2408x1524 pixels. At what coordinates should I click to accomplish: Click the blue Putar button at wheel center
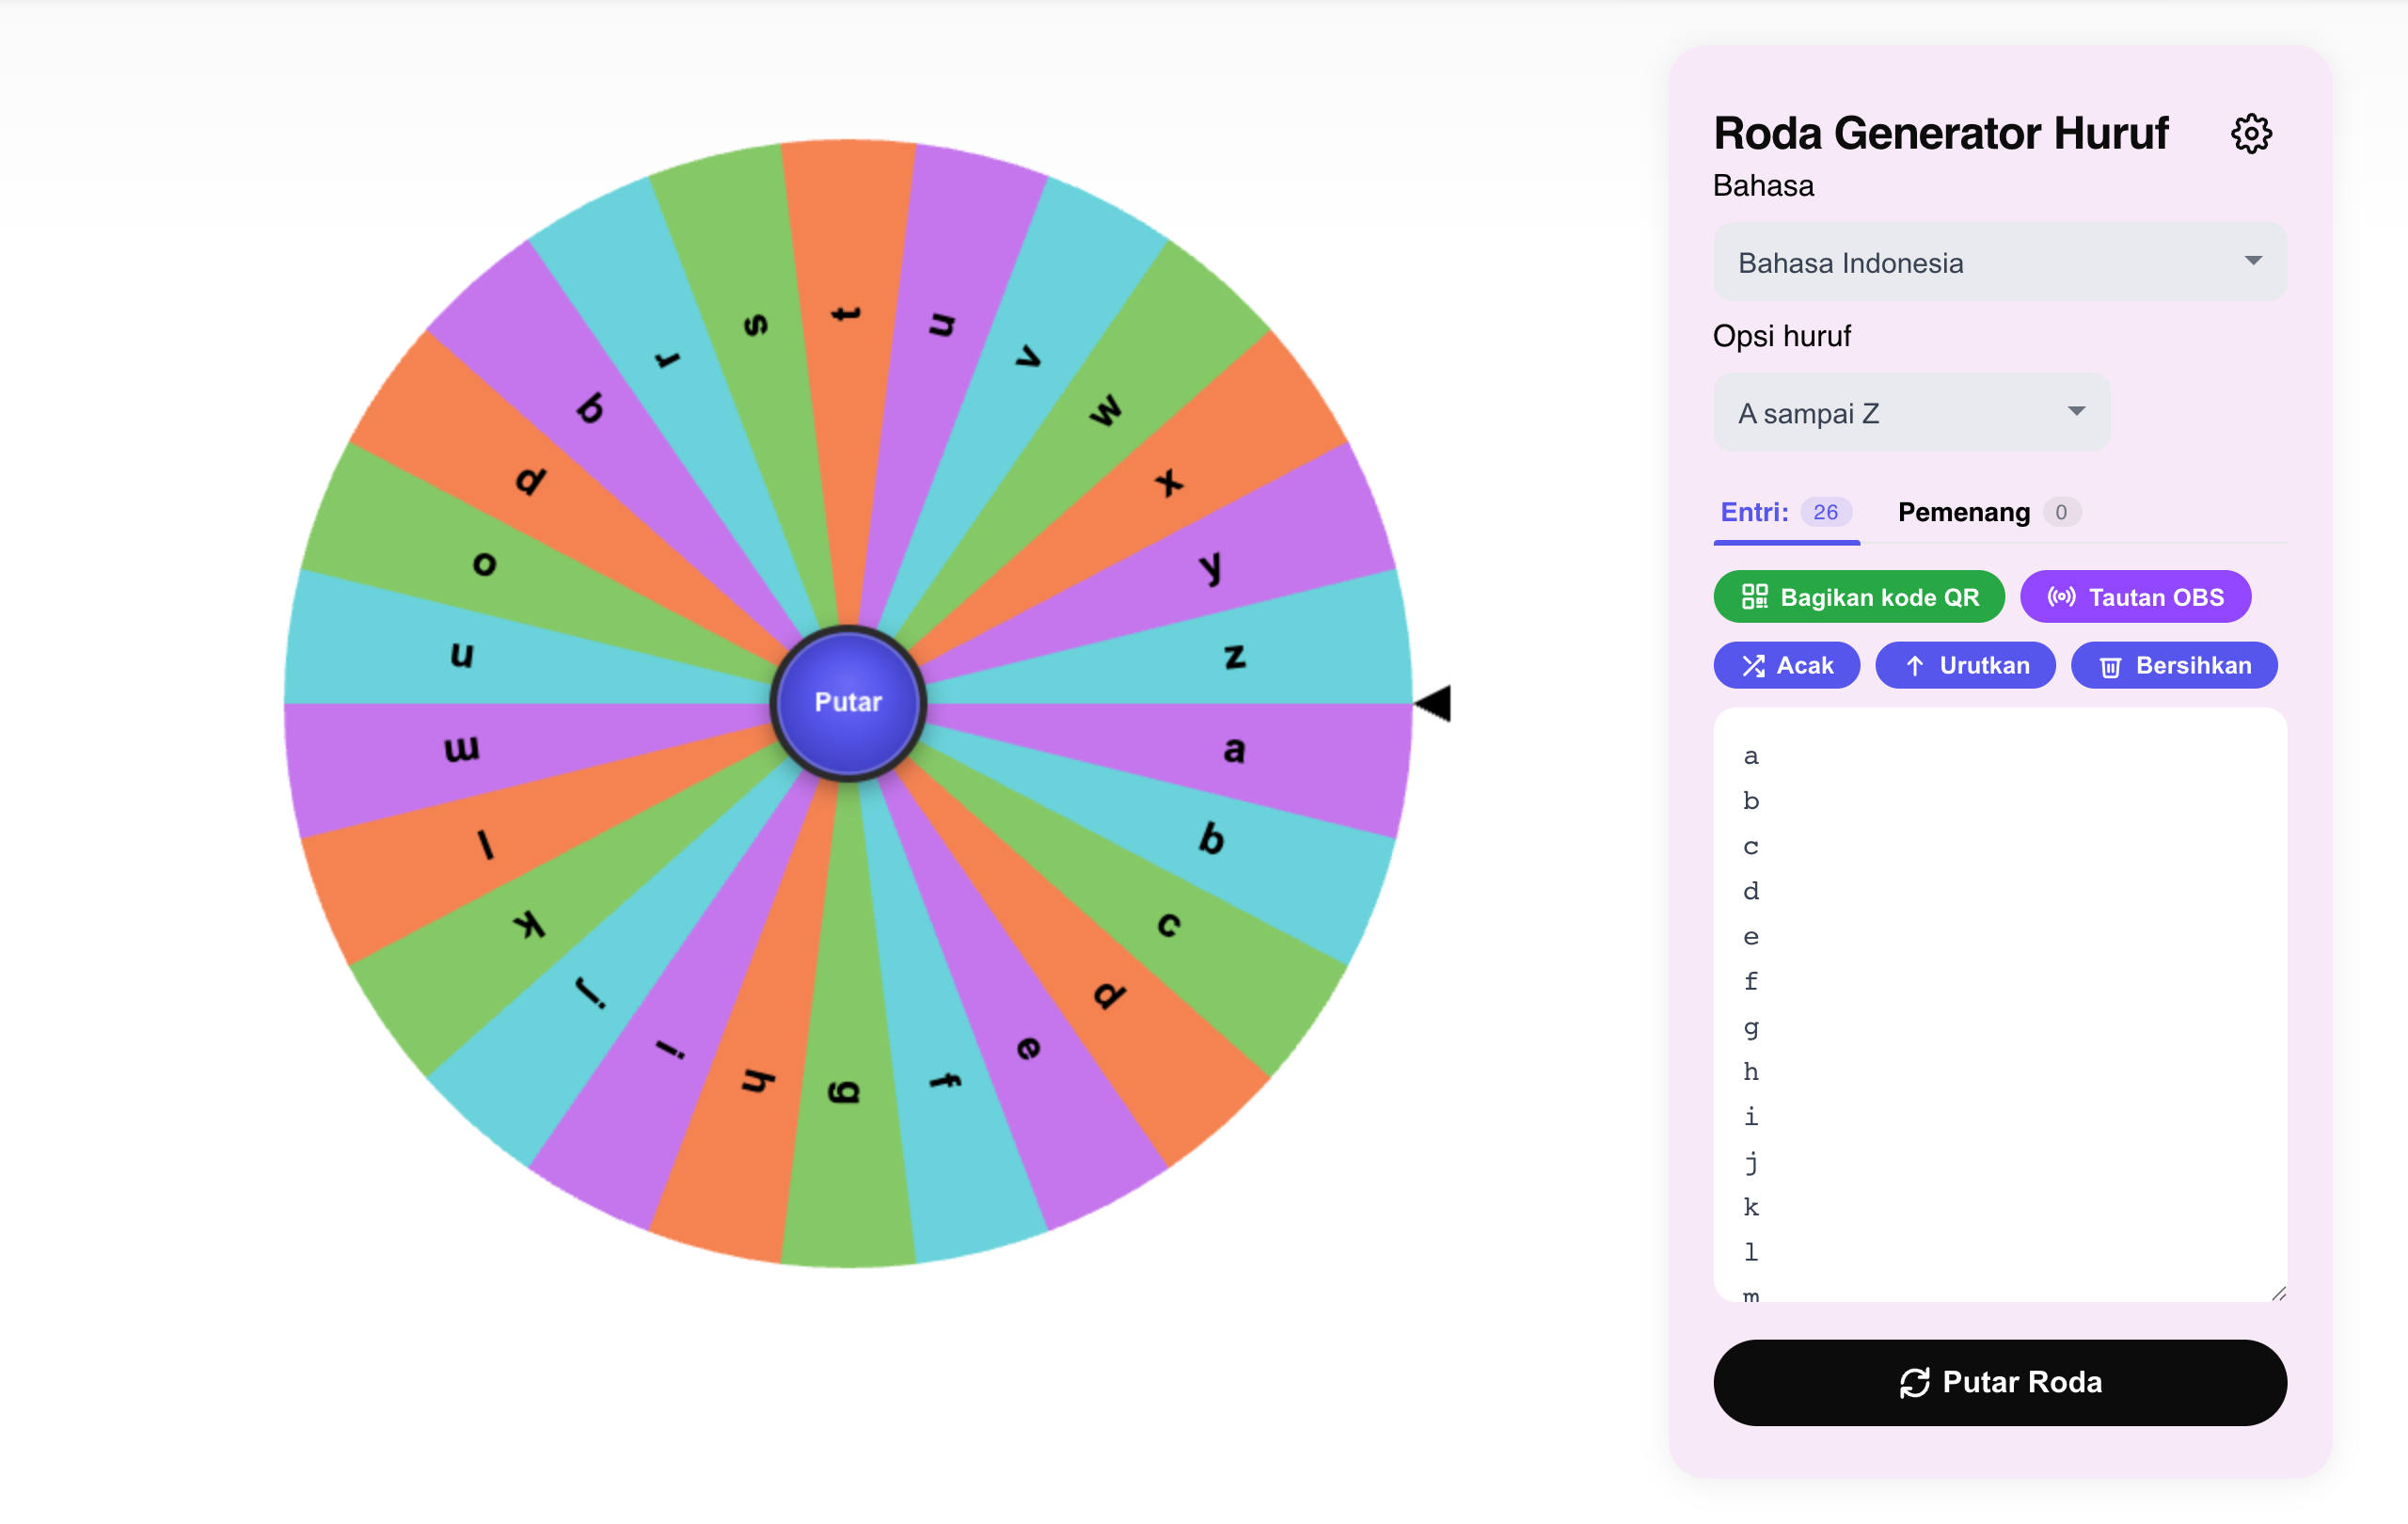(x=848, y=703)
